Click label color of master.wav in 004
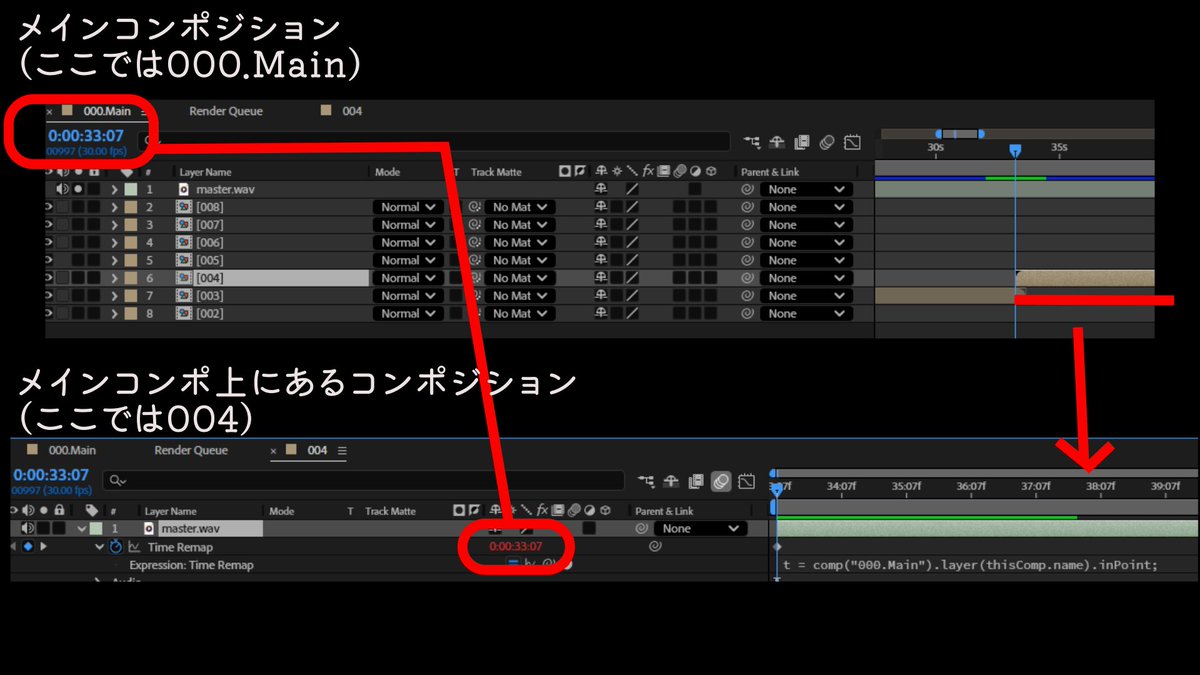1200x675 pixels. pos(95,528)
